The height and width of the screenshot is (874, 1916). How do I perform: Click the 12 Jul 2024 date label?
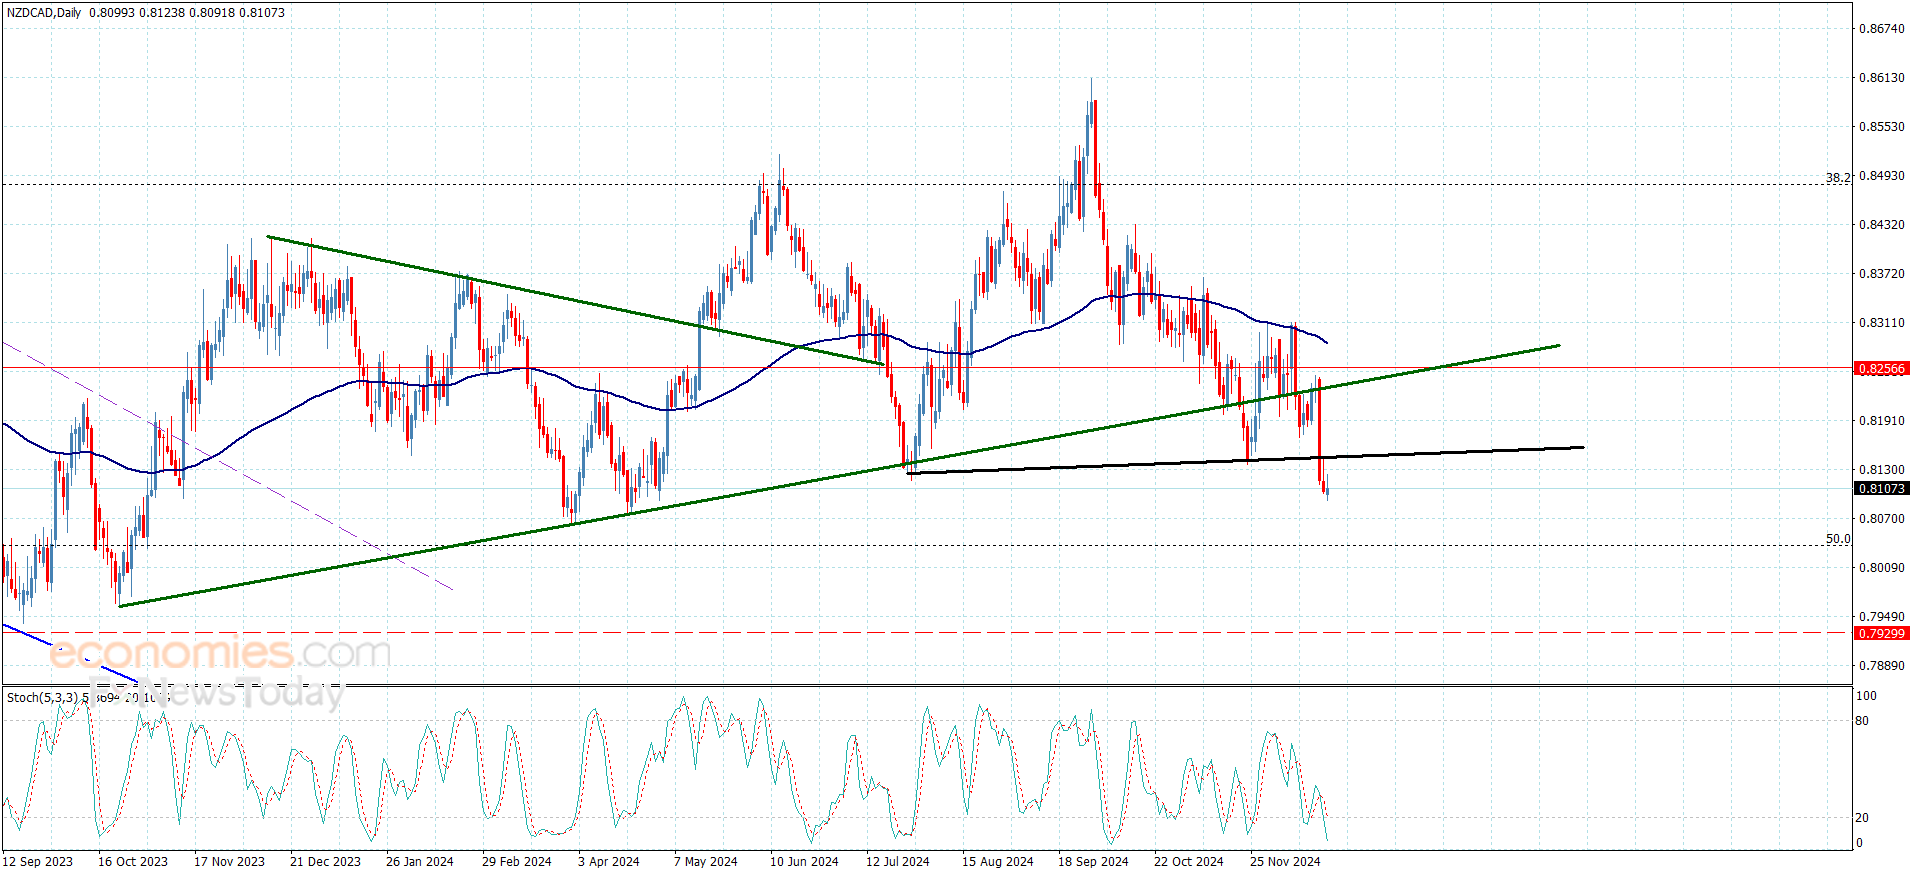point(898,861)
